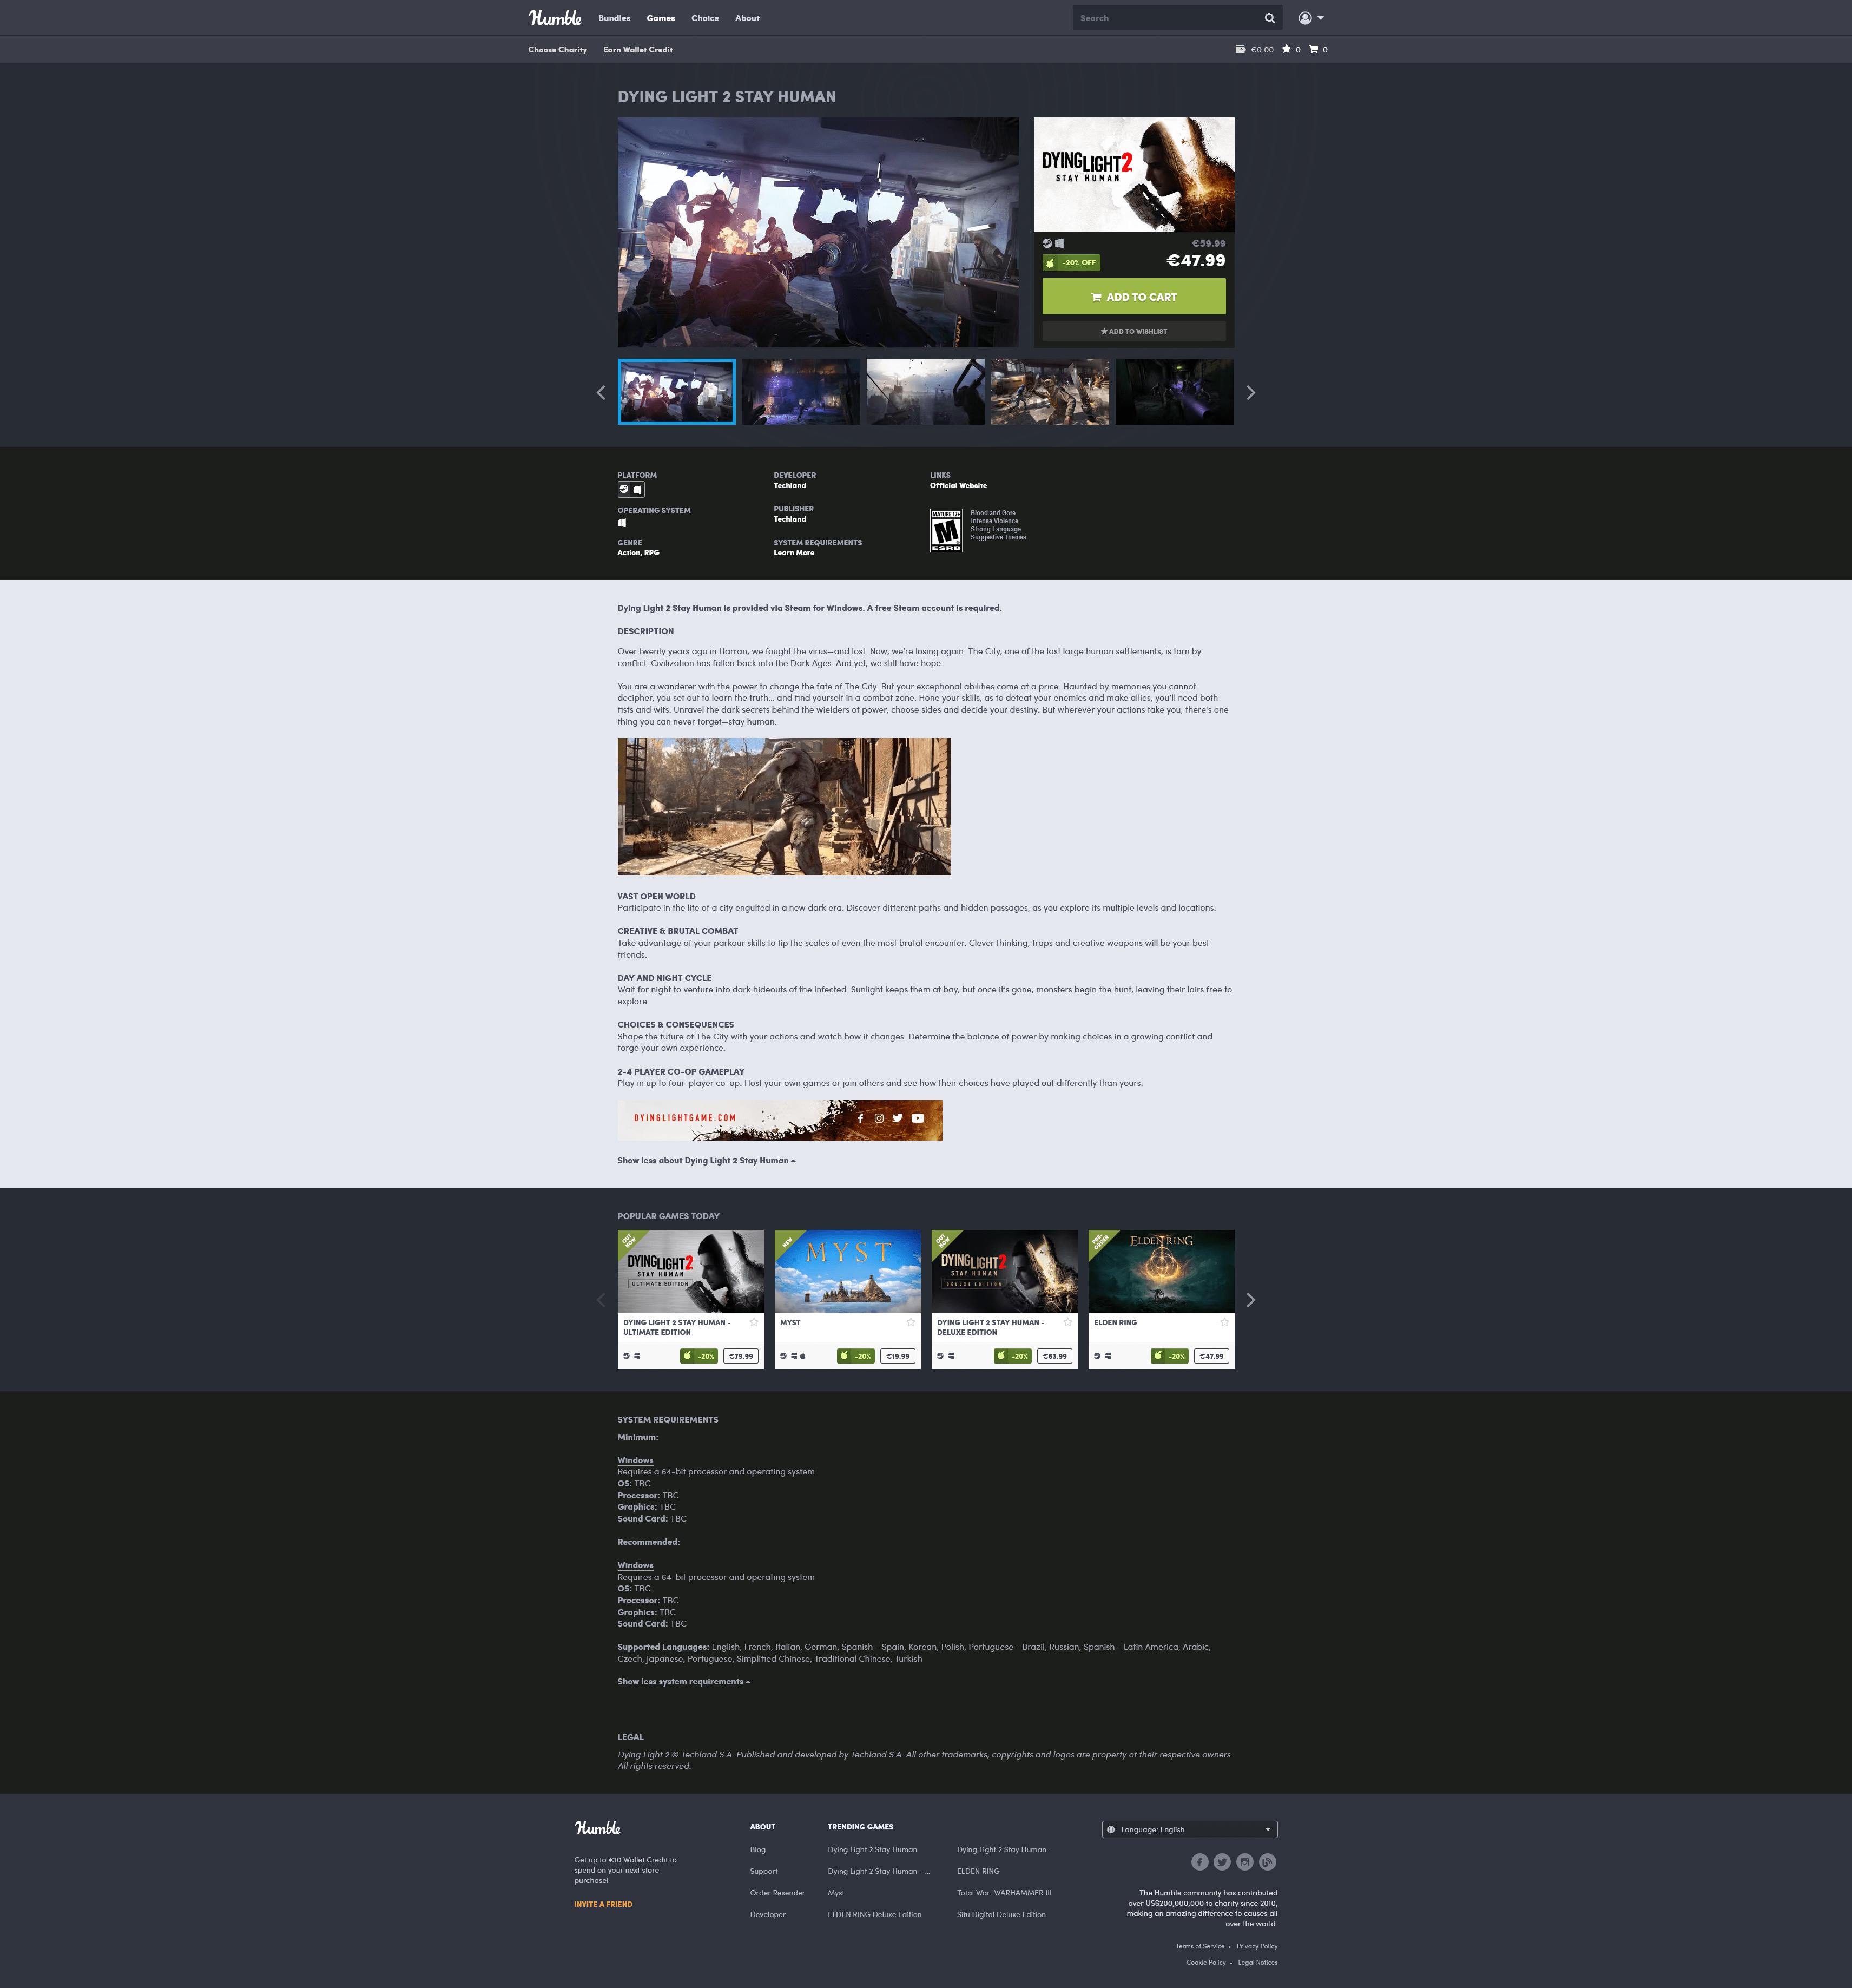Image resolution: width=1852 pixels, height=1988 pixels.
Task: Open the Action, RPG genre link
Action: point(638,553)
